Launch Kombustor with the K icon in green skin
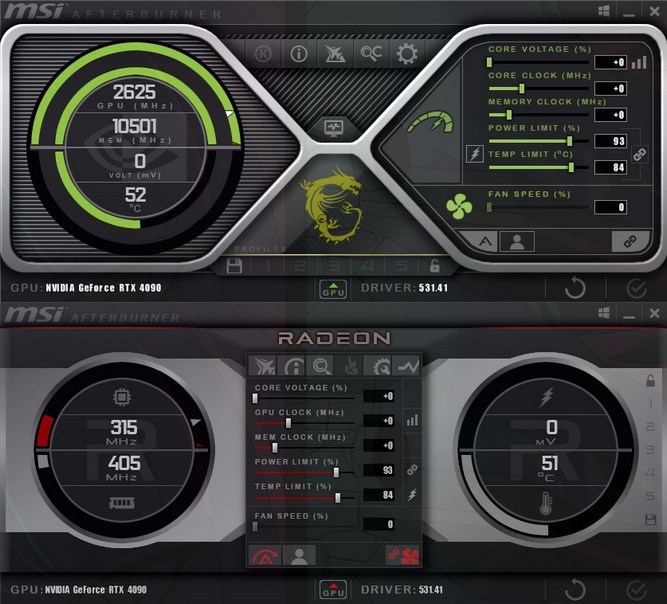This screenshot has height=604, width=667. [263, 54]
